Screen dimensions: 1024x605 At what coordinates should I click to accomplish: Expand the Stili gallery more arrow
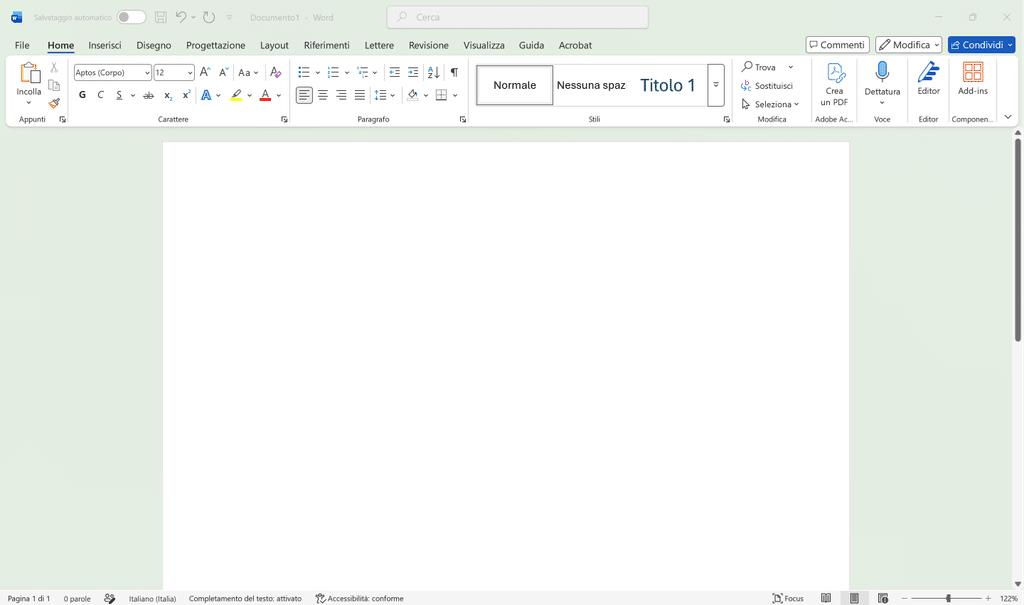716,85
